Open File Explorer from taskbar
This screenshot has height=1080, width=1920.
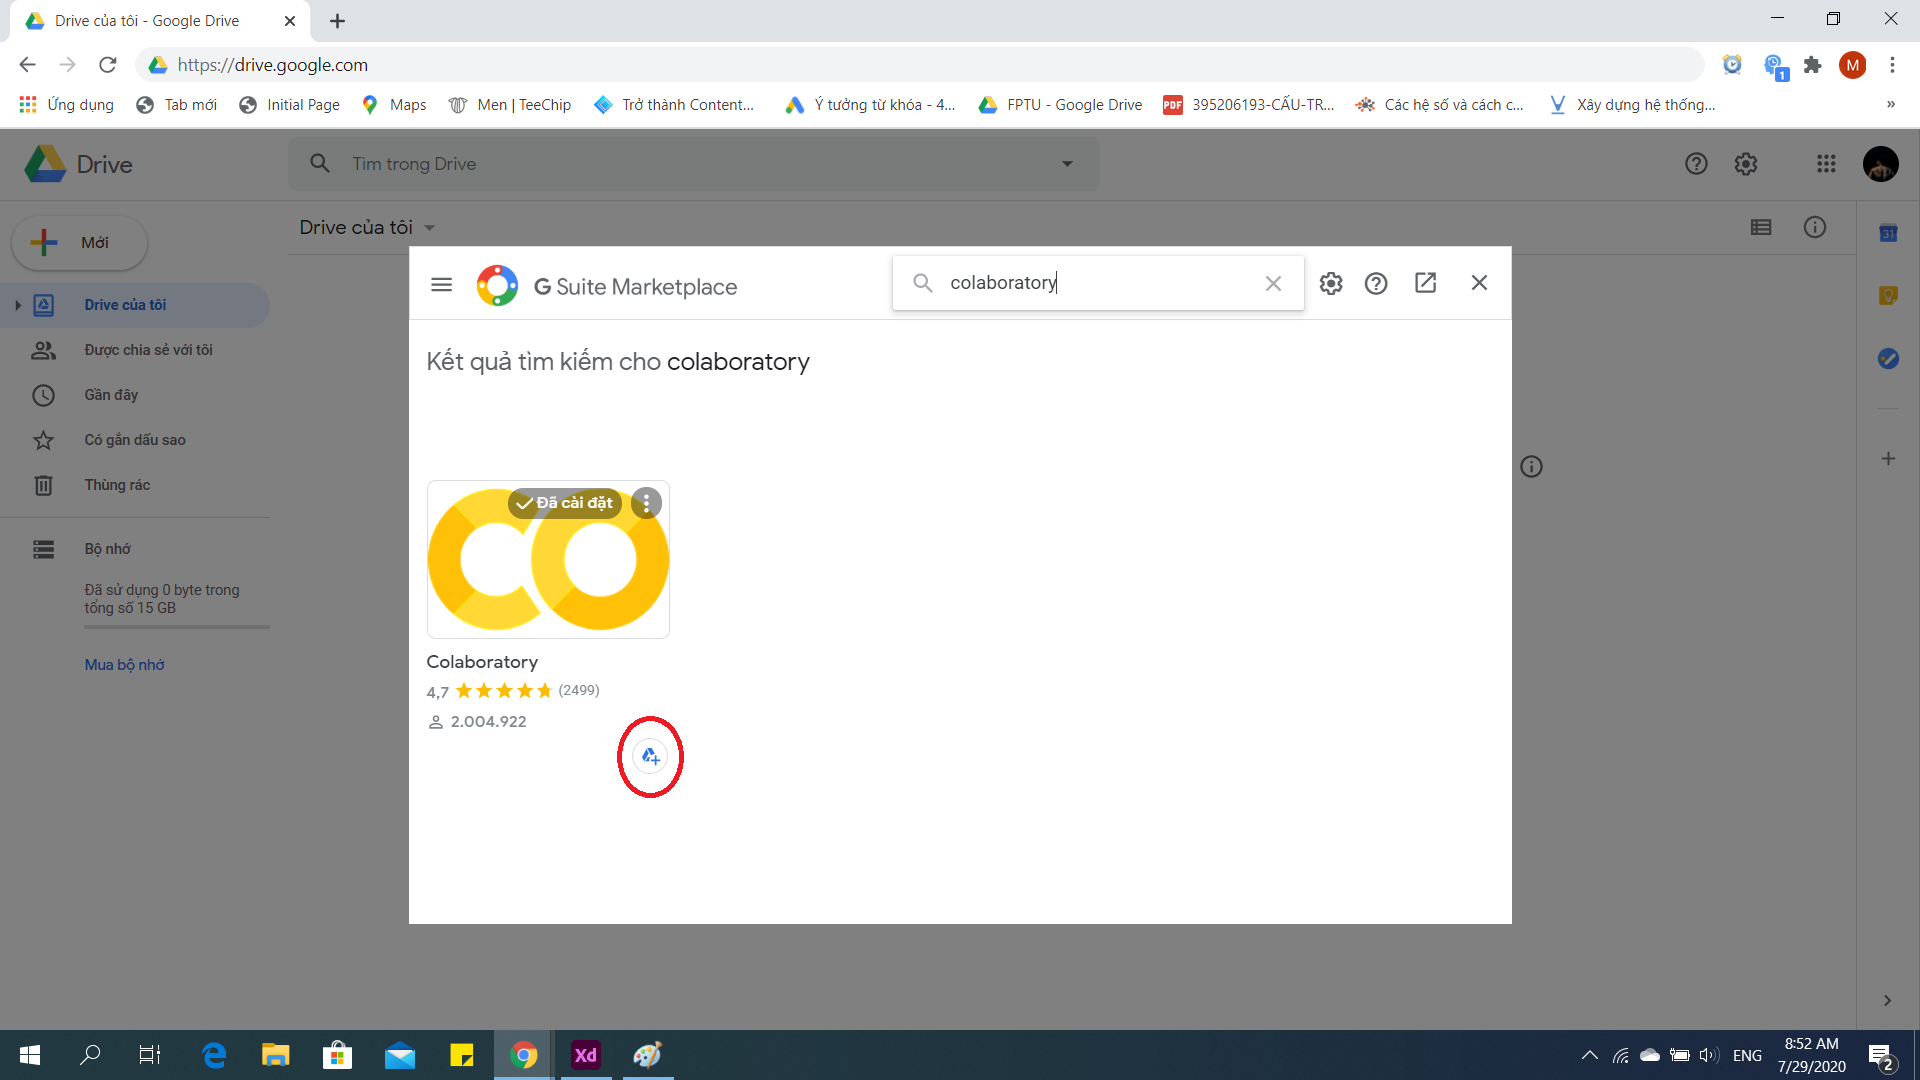click(275, 1055)
